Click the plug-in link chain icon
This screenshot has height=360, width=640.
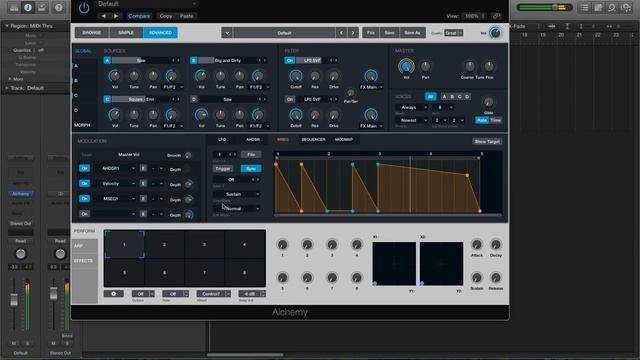click(x=497, y=16)
